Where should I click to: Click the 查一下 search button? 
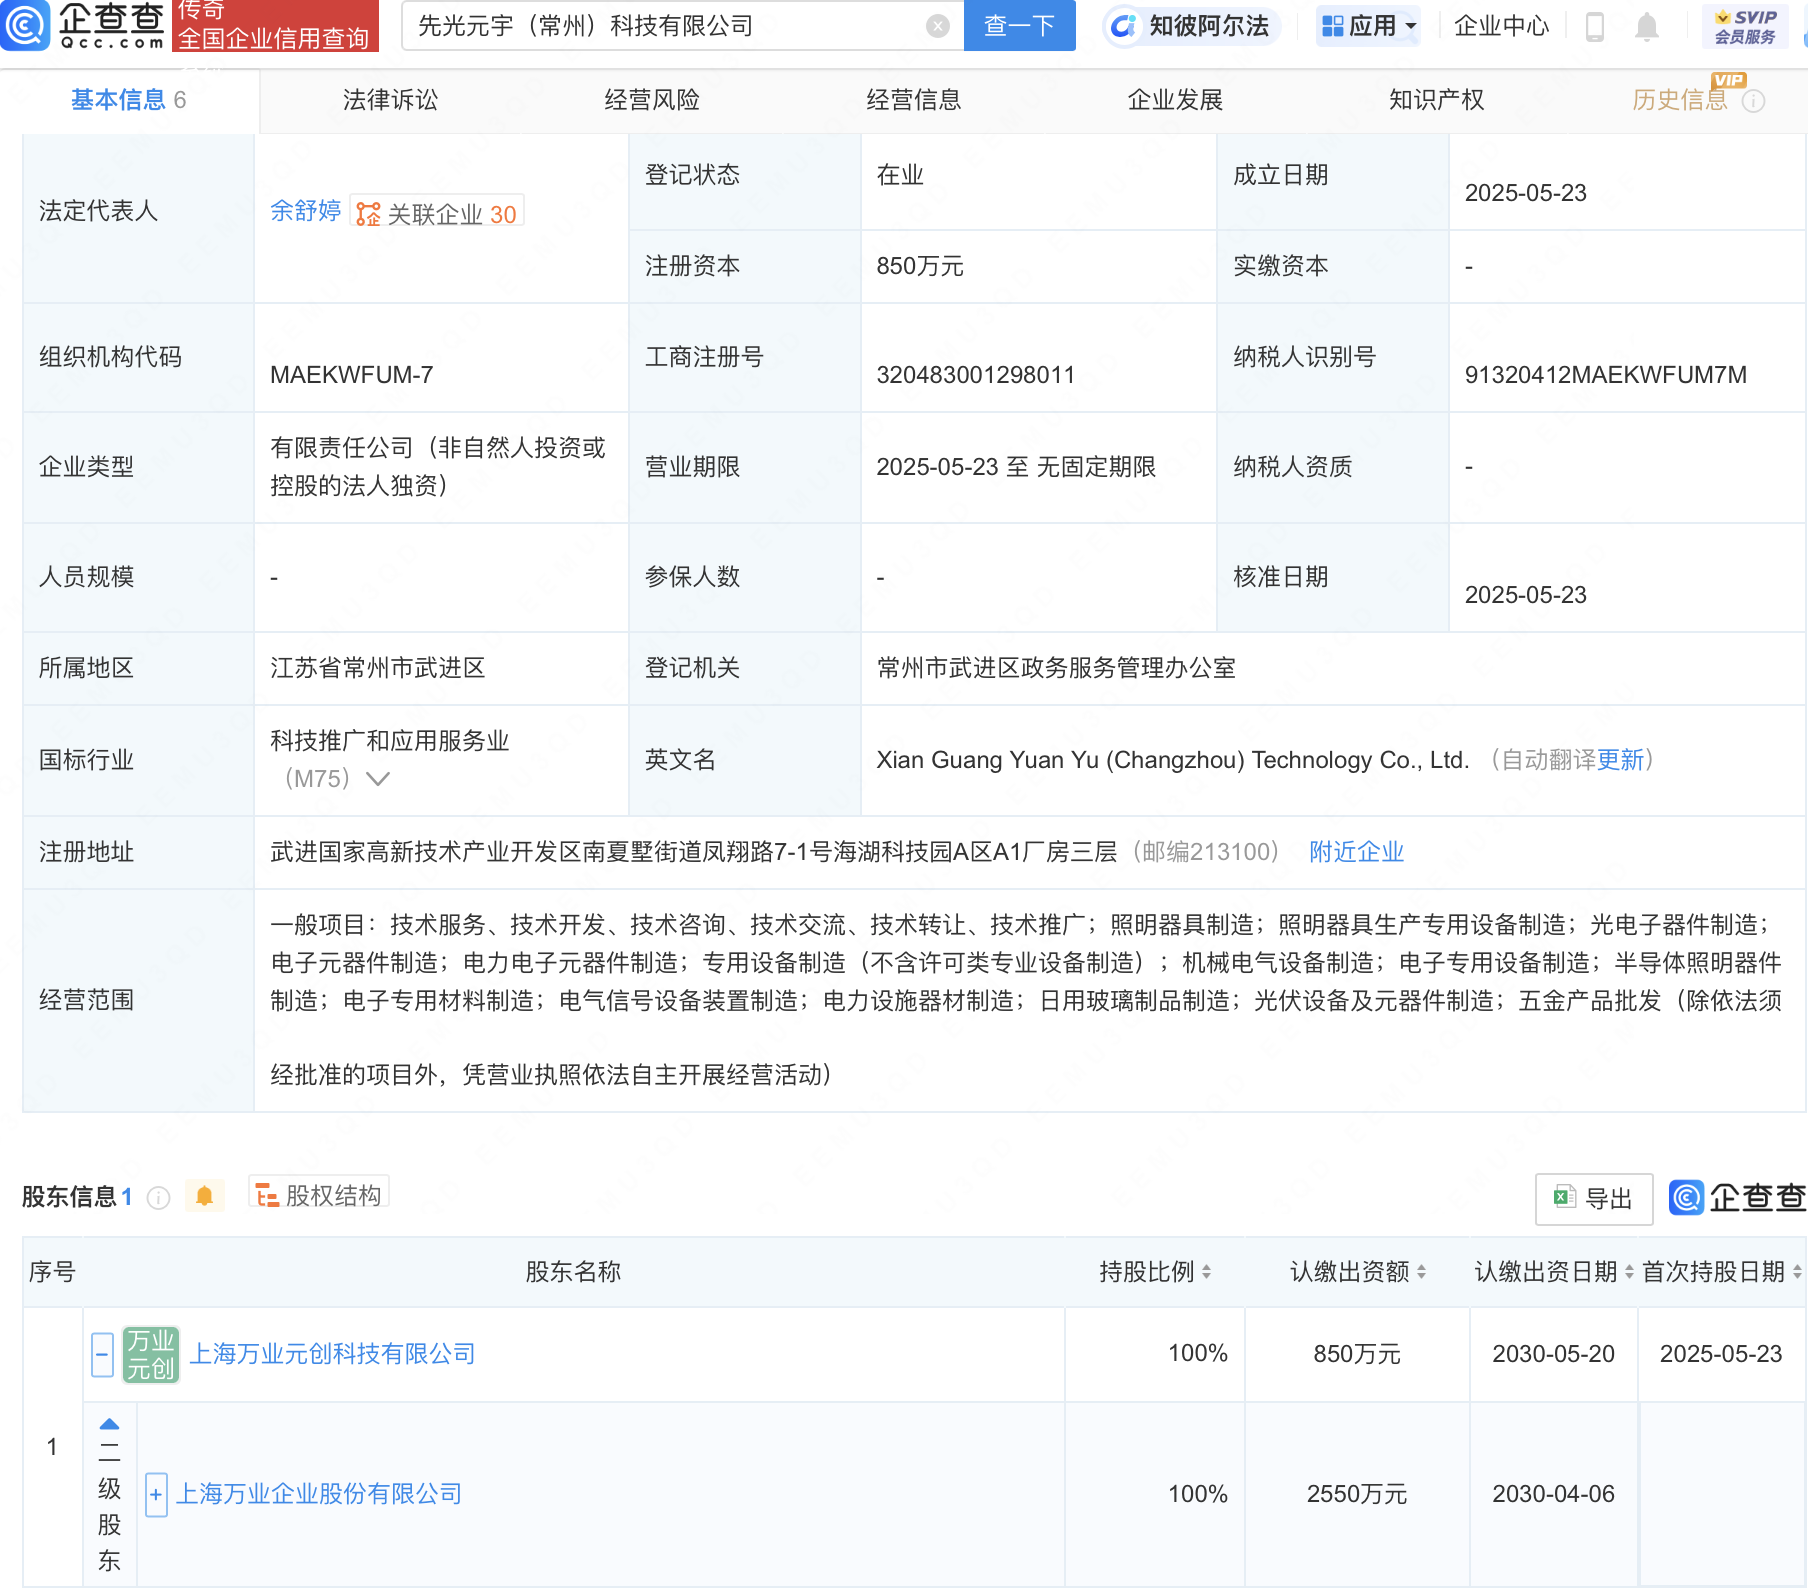pos(1019,26)
